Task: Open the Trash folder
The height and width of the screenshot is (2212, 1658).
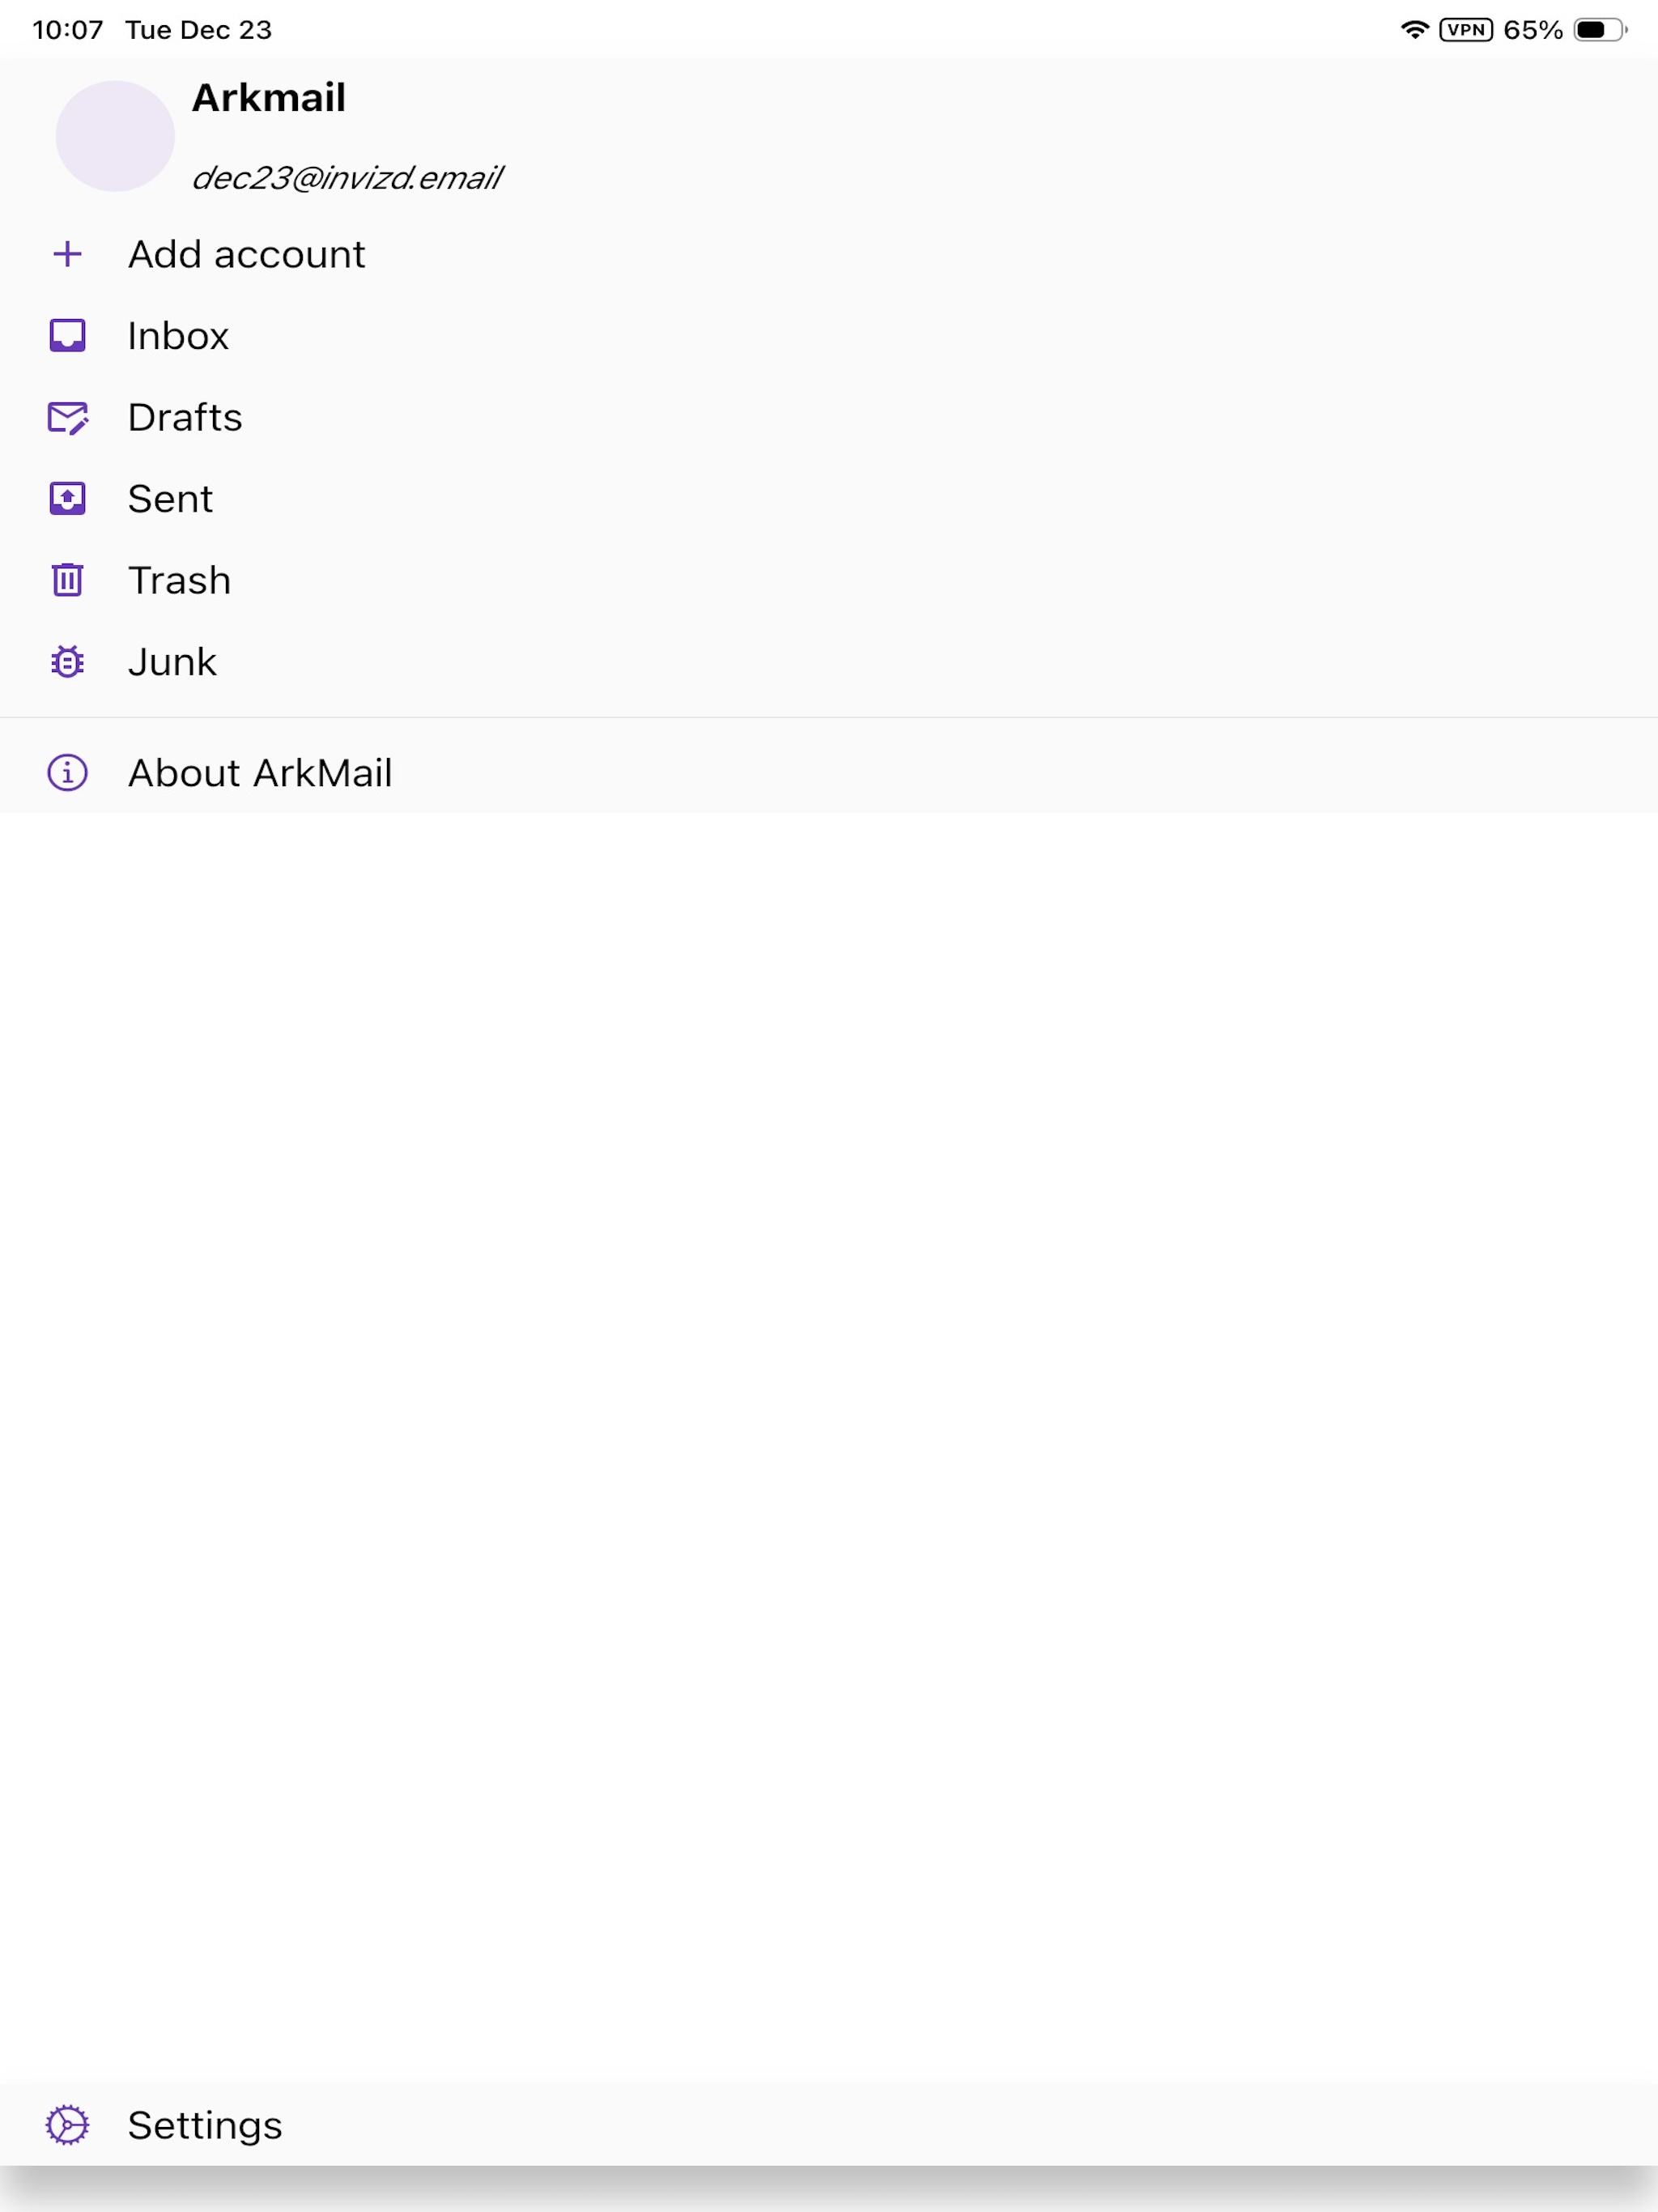Action: 829,580
